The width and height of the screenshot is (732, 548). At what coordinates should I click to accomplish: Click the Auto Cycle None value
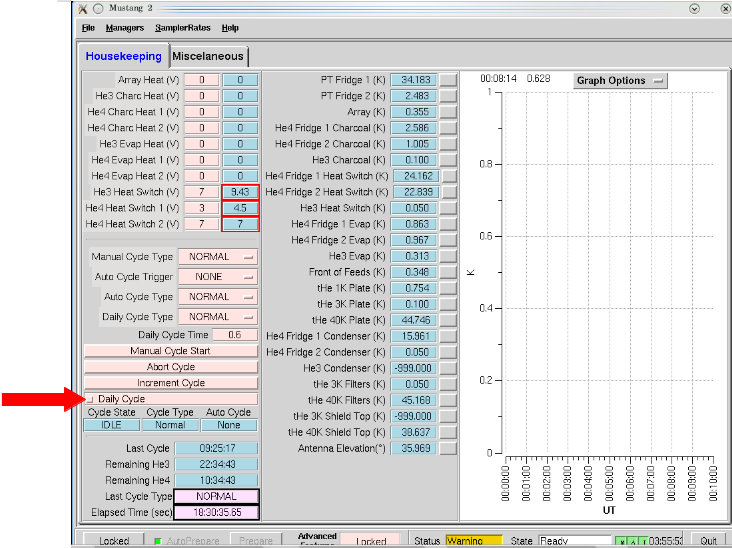point(229,425)
